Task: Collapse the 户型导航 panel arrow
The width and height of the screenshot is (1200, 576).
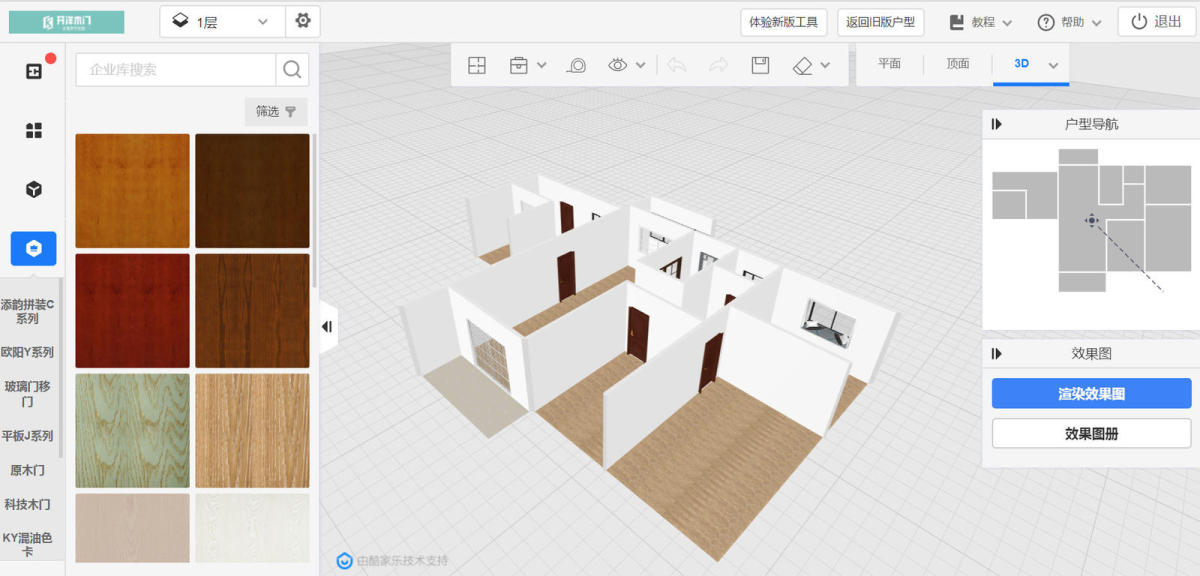Action: pos(996,124)
